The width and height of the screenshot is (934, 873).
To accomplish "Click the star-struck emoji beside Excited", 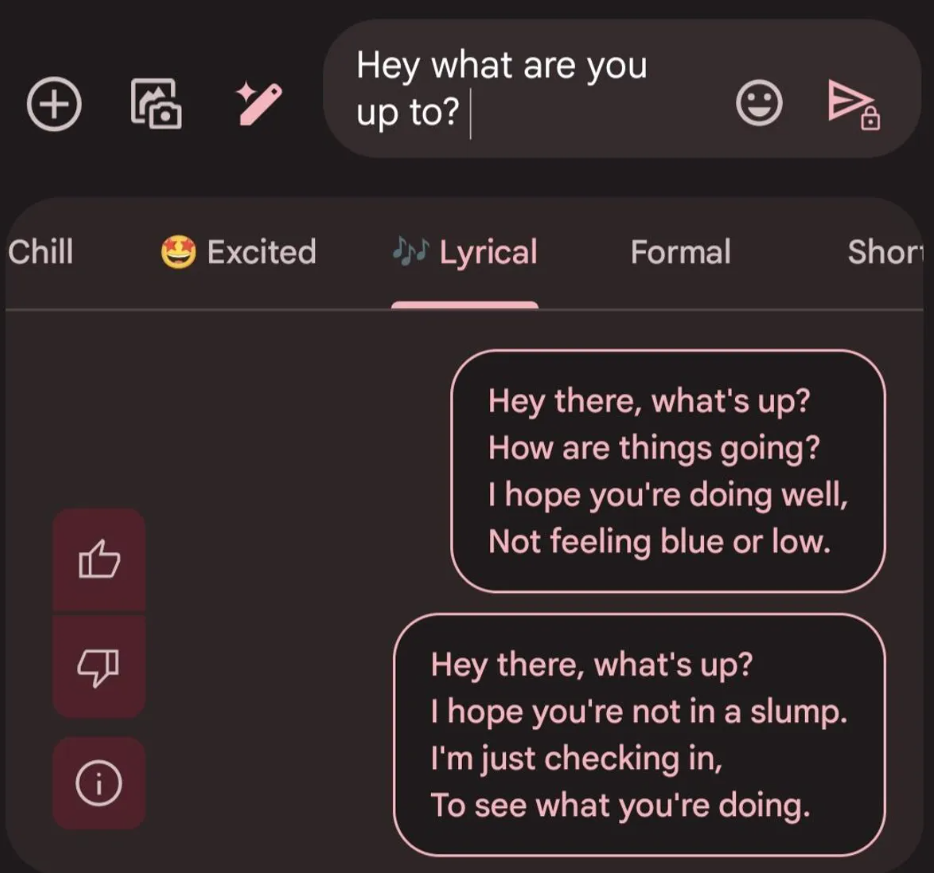I will click(178, 253).
